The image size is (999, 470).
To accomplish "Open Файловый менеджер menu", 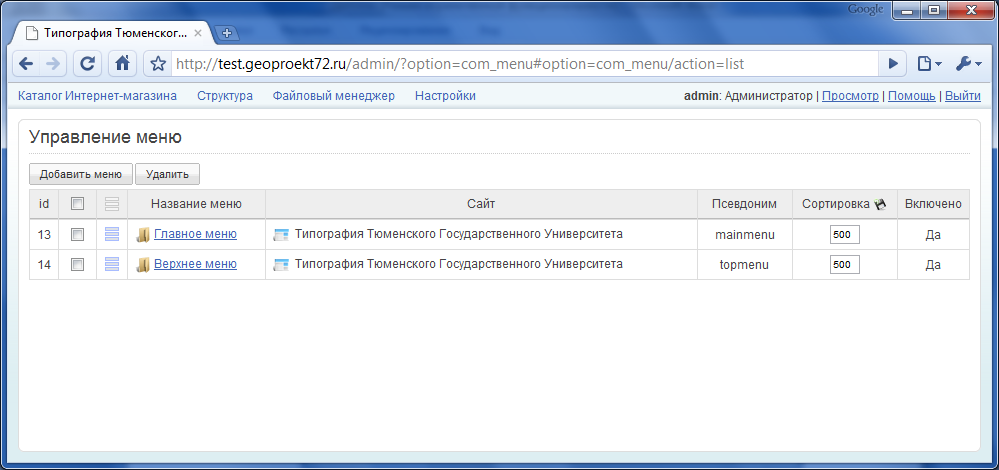I will (x=334, y=96).
